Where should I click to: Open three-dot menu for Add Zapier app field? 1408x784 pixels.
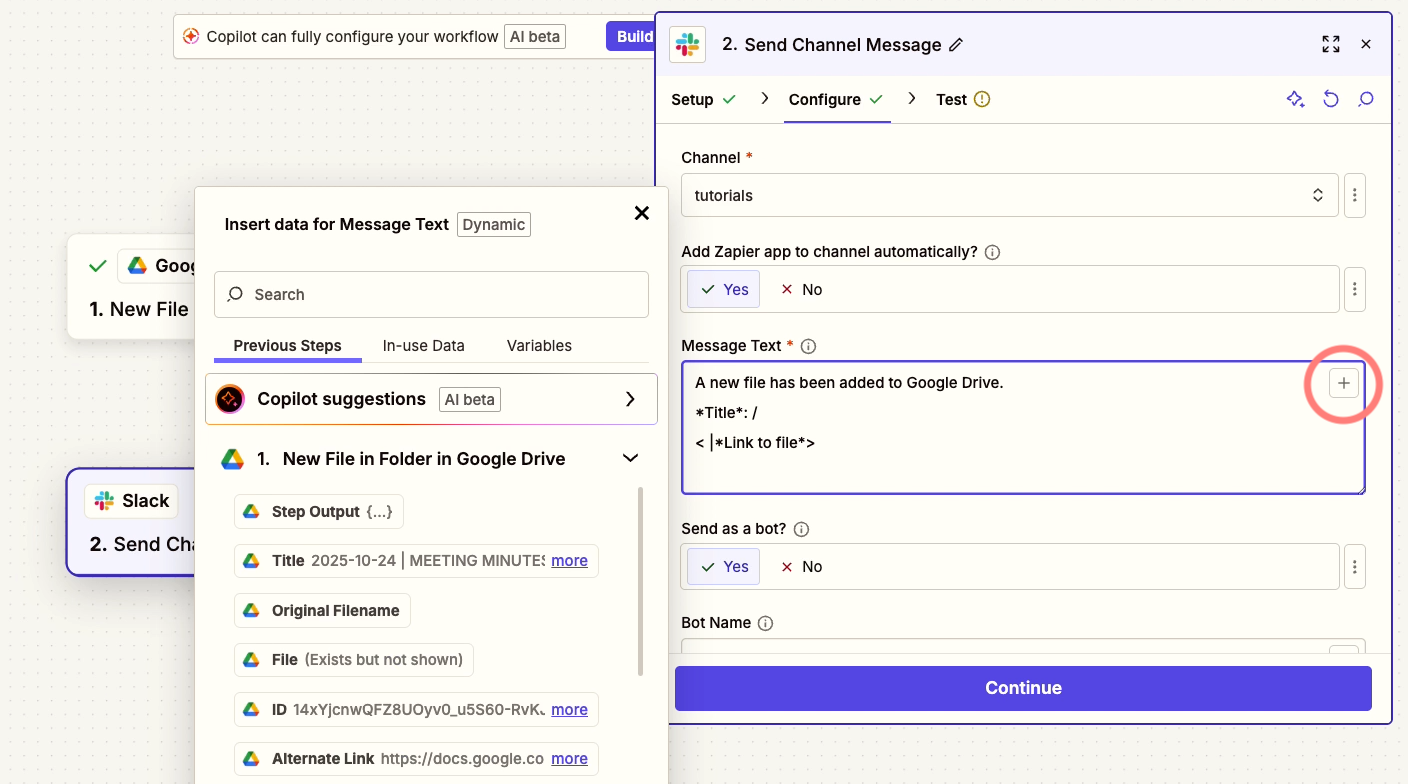tap(1355, 289)
